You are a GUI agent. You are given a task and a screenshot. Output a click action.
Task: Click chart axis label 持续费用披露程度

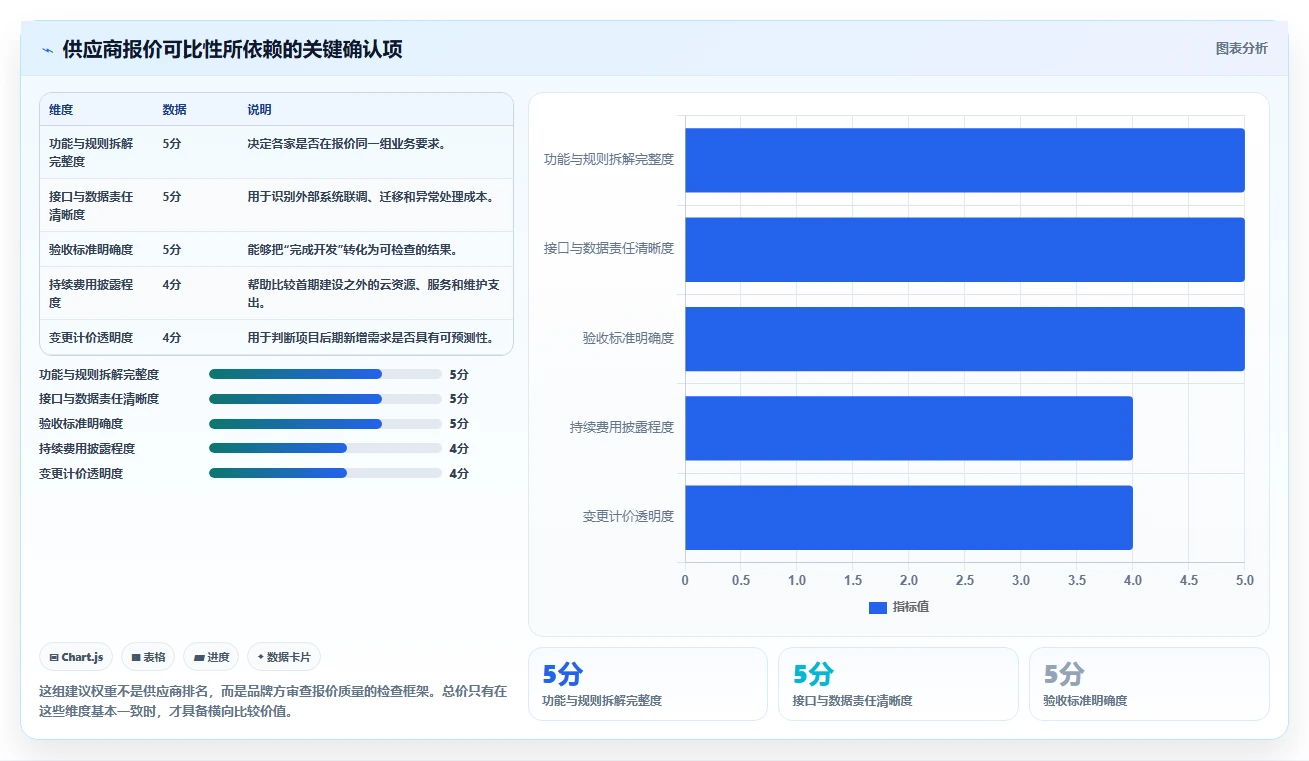[x=622, y=427]
